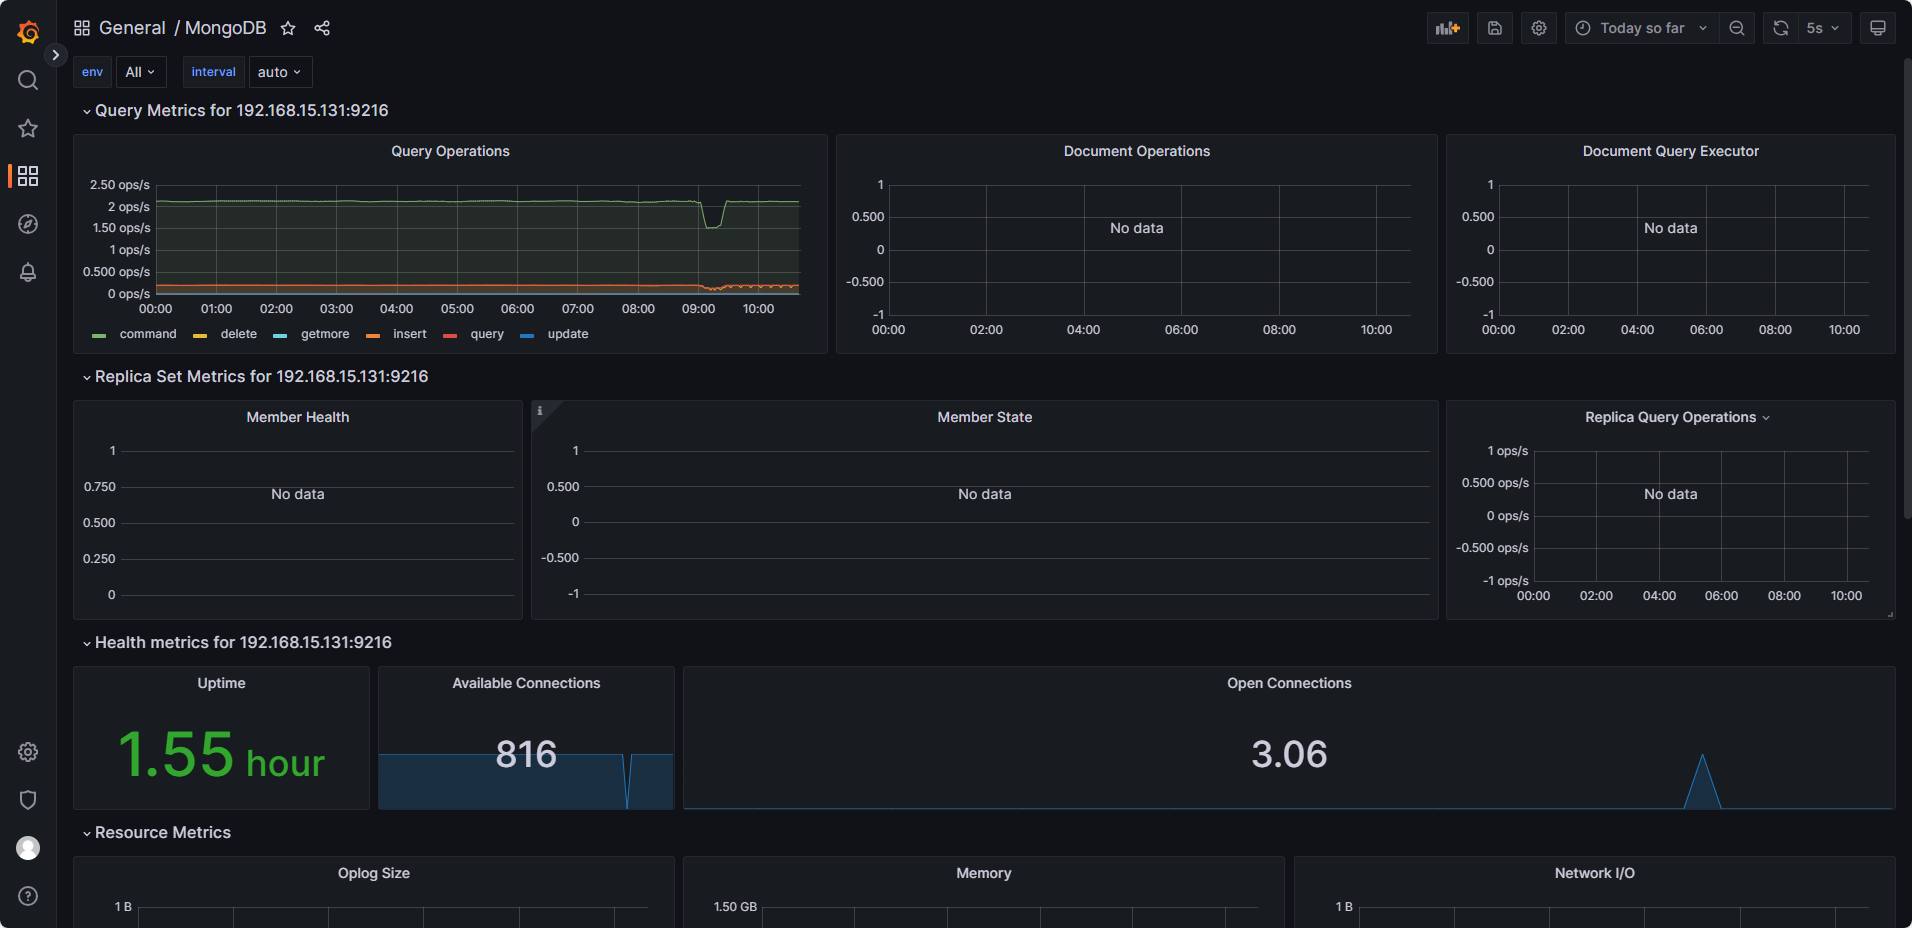
Task: Grab the Replica Query Operations panel corner handle
Action: (x=1890, y=614)
